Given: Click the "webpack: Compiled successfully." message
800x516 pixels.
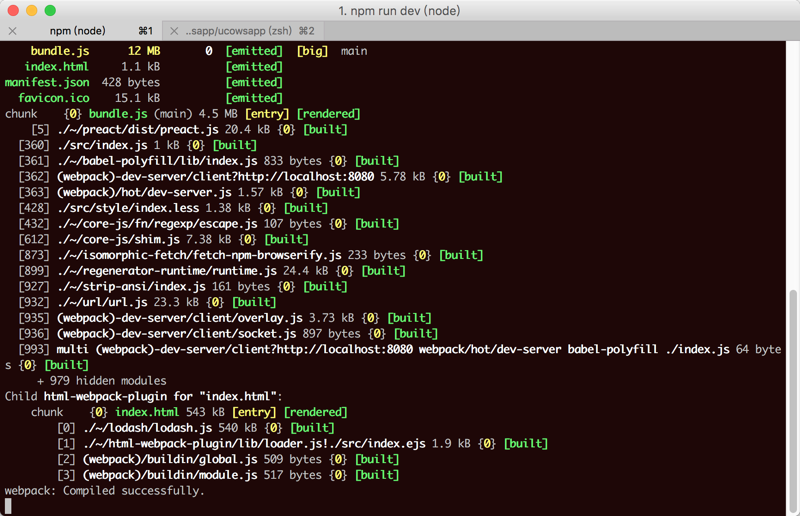Looking at the screenshot, I should (x=104, y=491).
